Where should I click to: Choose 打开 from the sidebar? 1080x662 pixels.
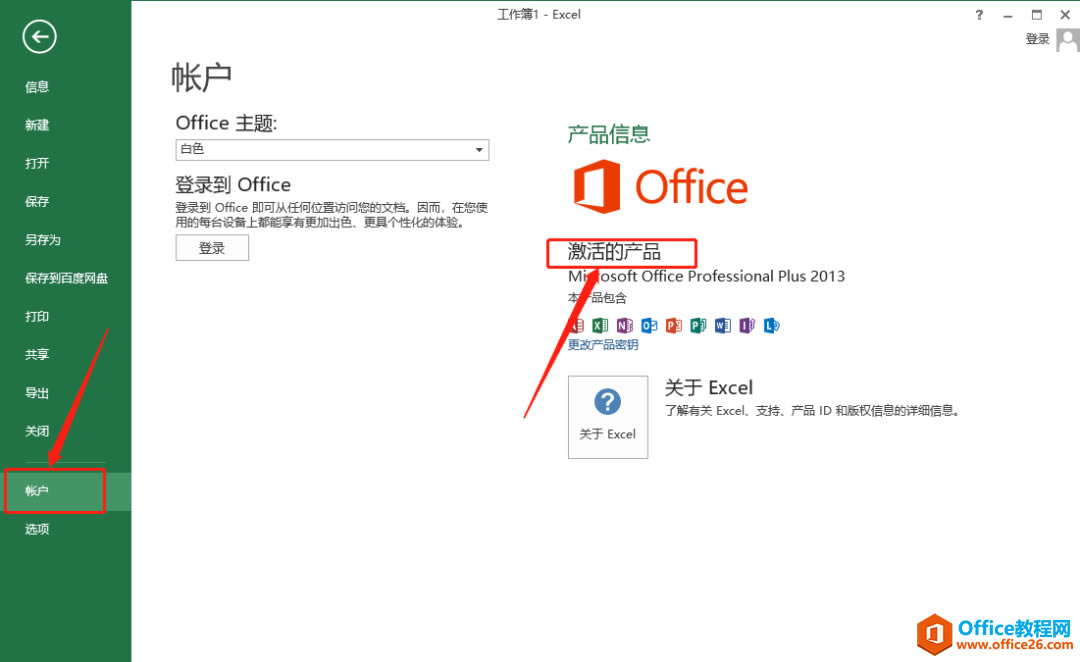pos(37,163)
